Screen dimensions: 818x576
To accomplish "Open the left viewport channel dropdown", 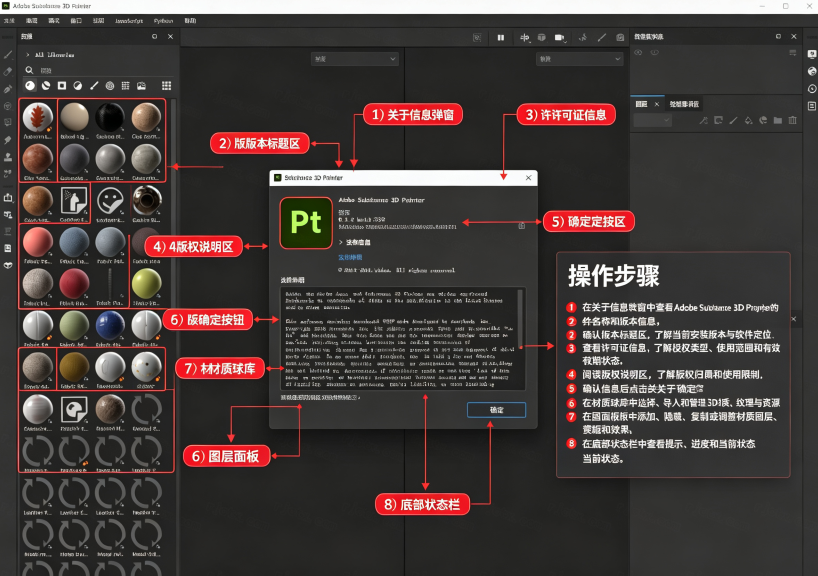I will pos(355,59).
